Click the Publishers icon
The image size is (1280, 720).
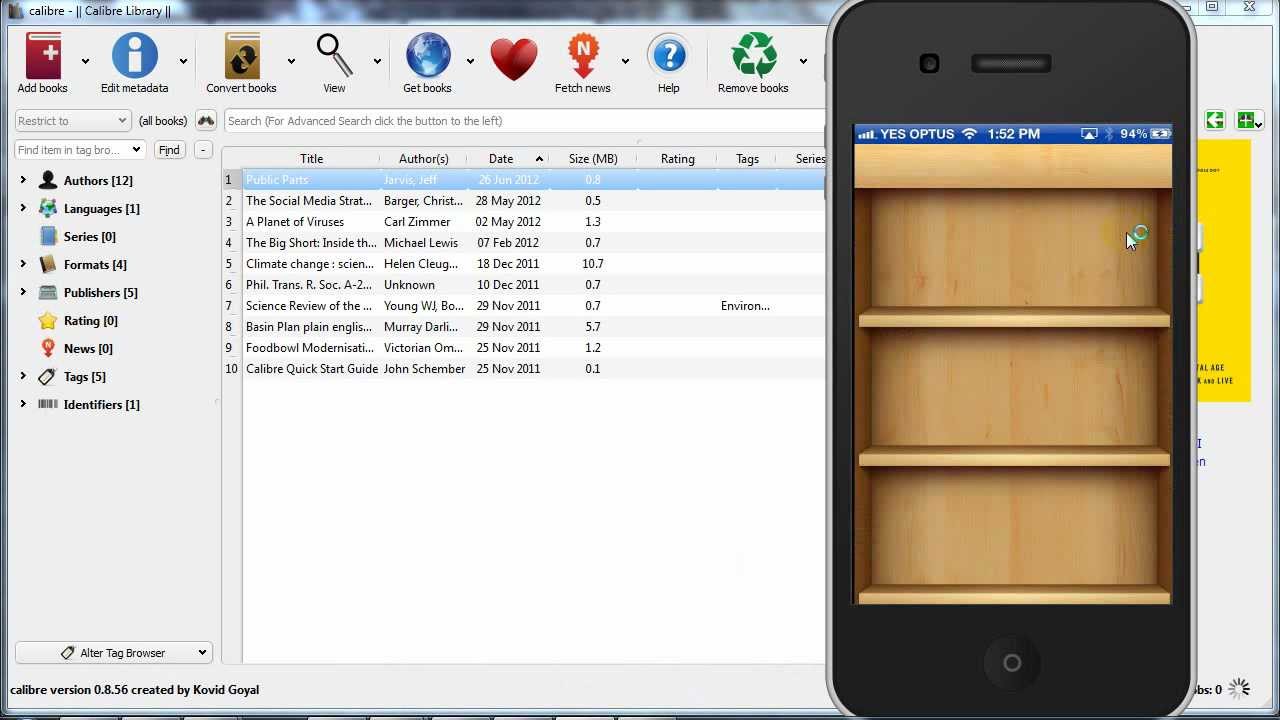[48, 292]
